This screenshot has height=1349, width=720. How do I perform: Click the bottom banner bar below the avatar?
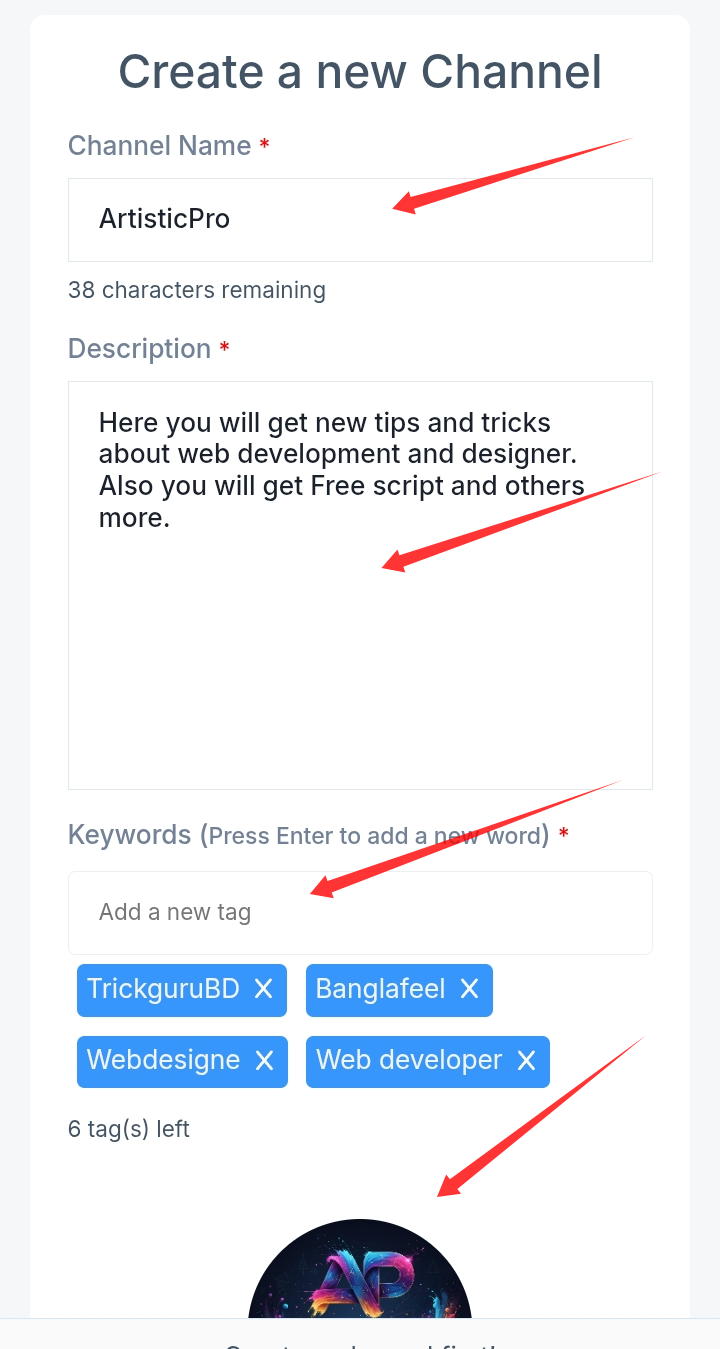click(360, 1335)
